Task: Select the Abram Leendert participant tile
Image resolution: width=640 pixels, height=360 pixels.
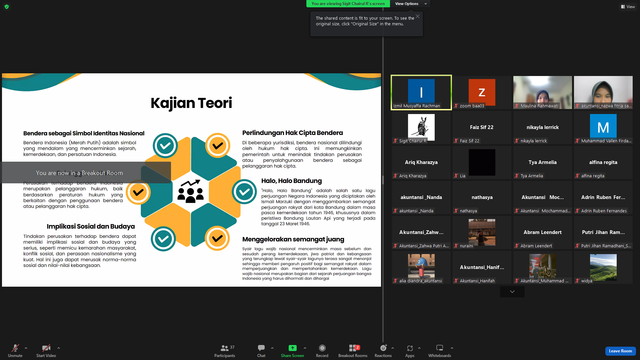Action: tap(542, 233)
